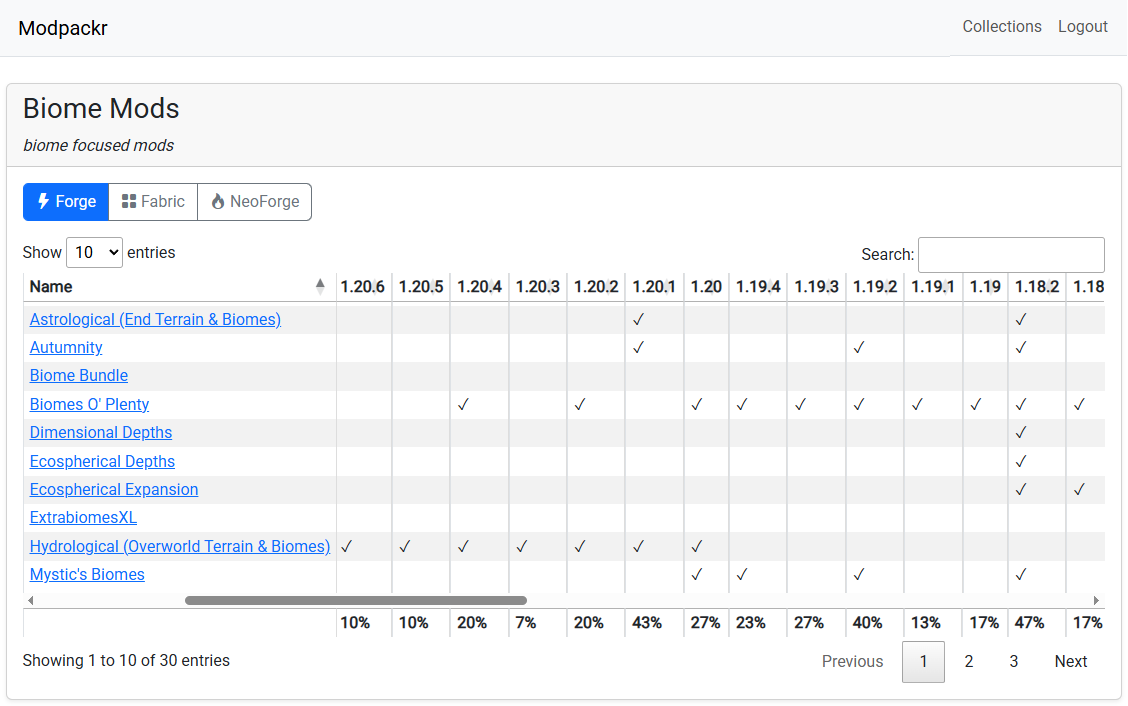Viewport: 1128px width, 706px height.
Task: Click the horizontal table scrollbar
Action: [355, 600]
